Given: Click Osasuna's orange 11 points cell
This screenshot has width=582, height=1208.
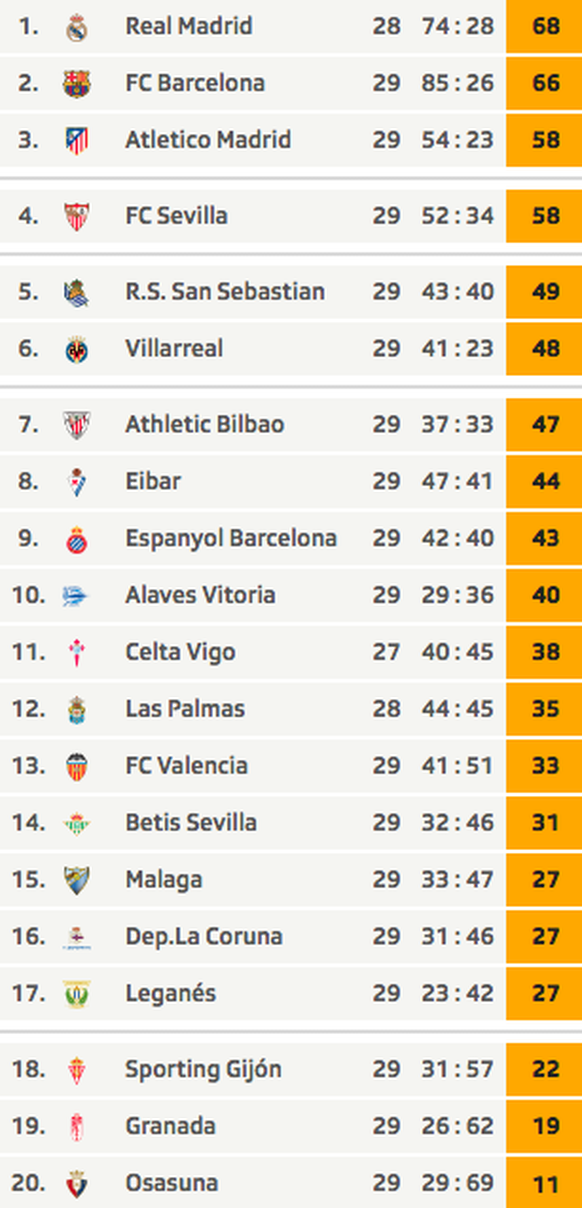Looking at the screenshot, I should pyautogui.click(x=544, y=1183).
